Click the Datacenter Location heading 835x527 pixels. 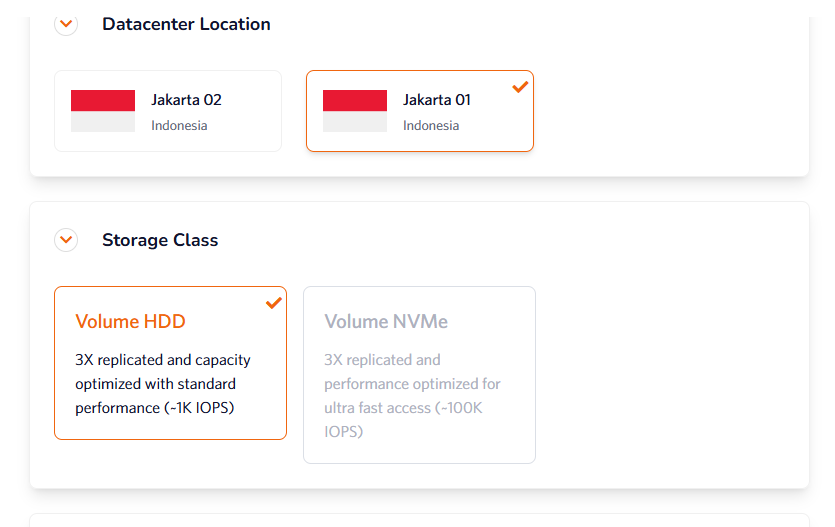coord(186,24)
